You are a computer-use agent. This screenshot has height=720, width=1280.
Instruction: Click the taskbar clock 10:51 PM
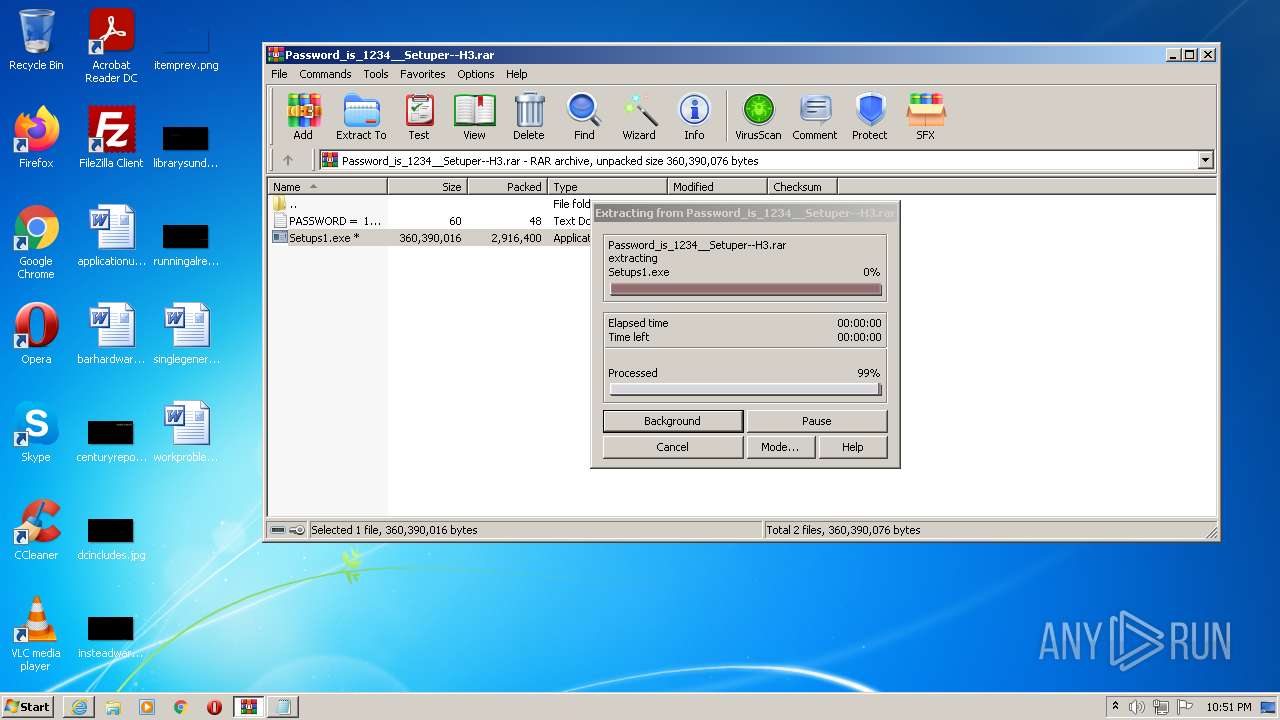click(x=1228, y=707)
